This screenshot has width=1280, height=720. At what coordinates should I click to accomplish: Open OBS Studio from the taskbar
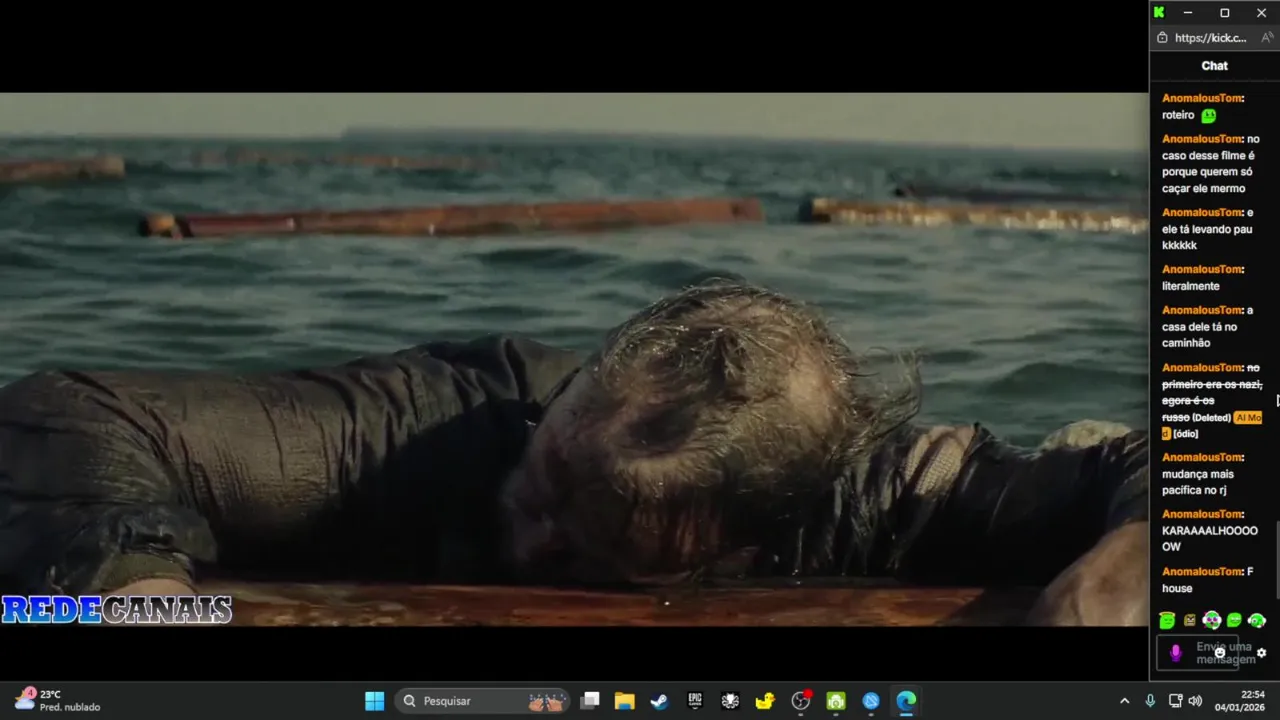pos(801,701)
